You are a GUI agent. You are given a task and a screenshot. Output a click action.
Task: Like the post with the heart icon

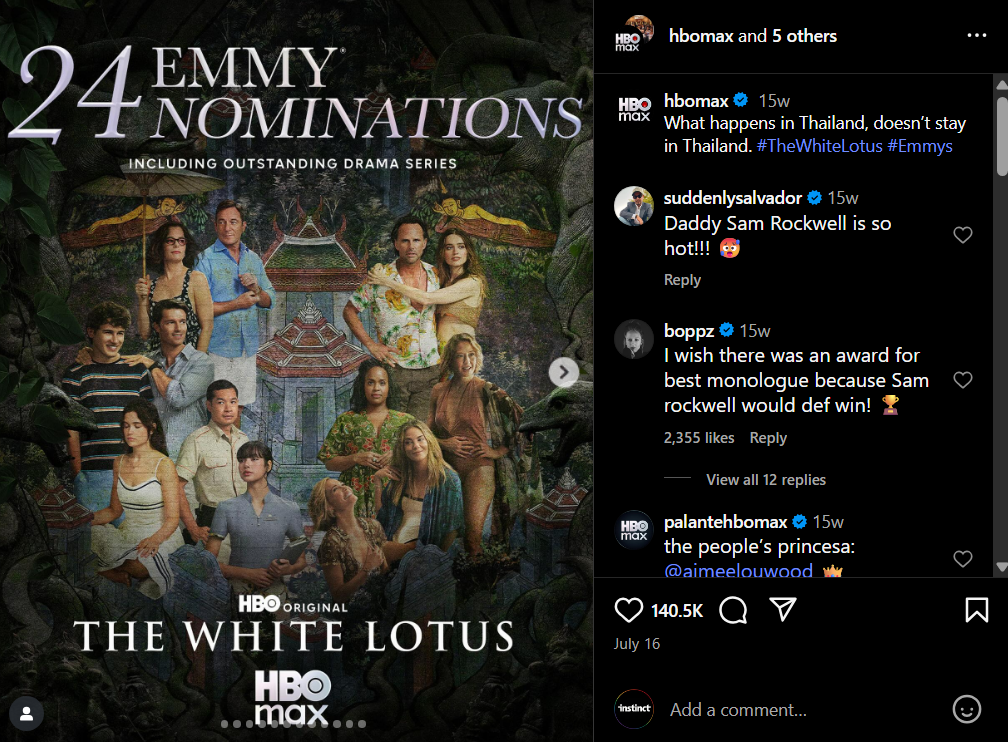pyautogui.click(x=628, y=610)
